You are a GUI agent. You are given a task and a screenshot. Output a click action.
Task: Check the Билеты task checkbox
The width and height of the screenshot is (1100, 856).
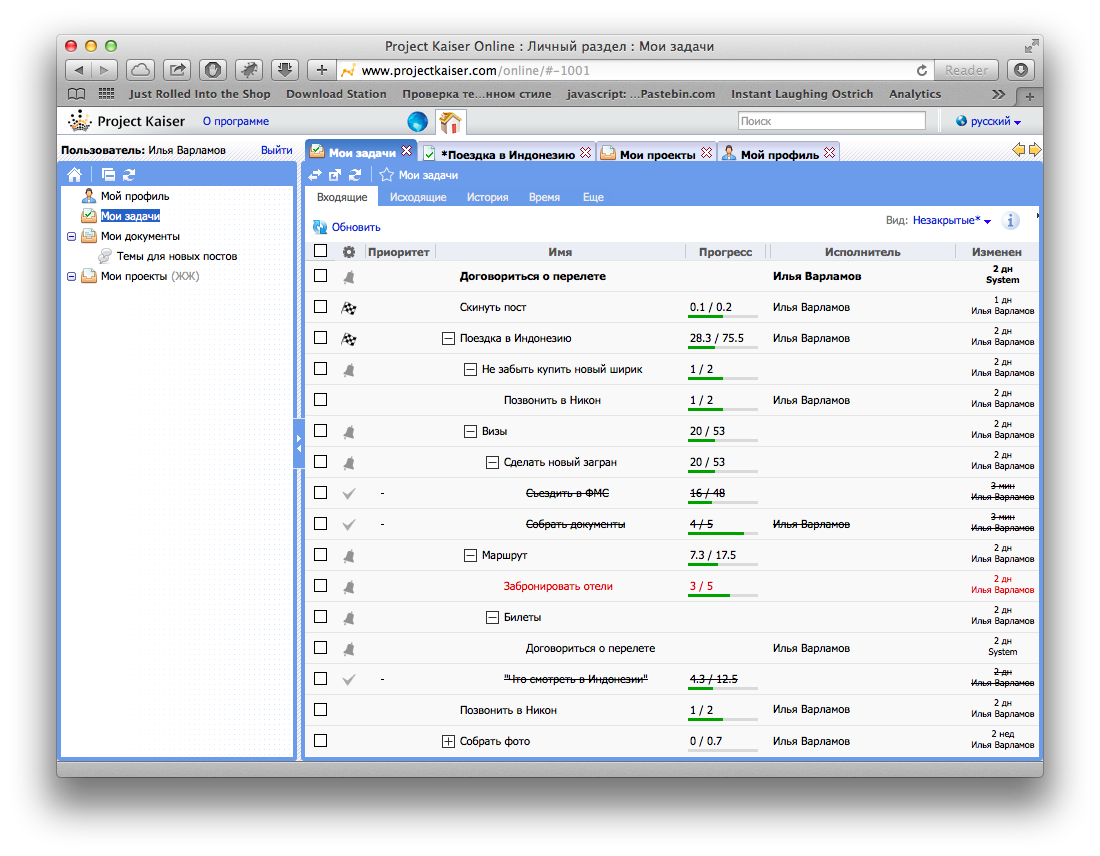[321, 617]
